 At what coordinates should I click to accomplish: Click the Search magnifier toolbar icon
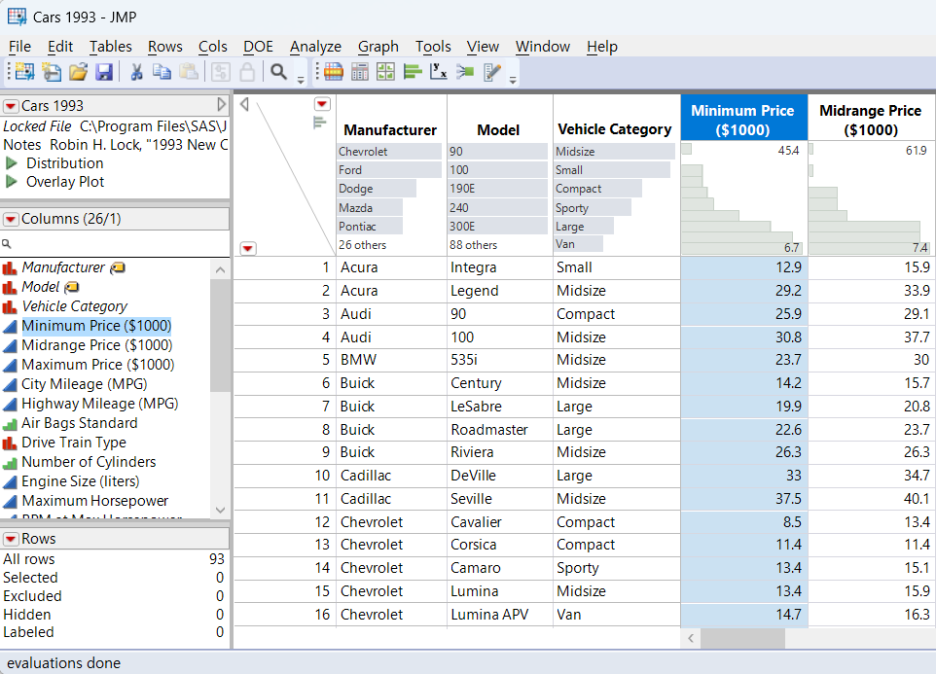[278, 72]
